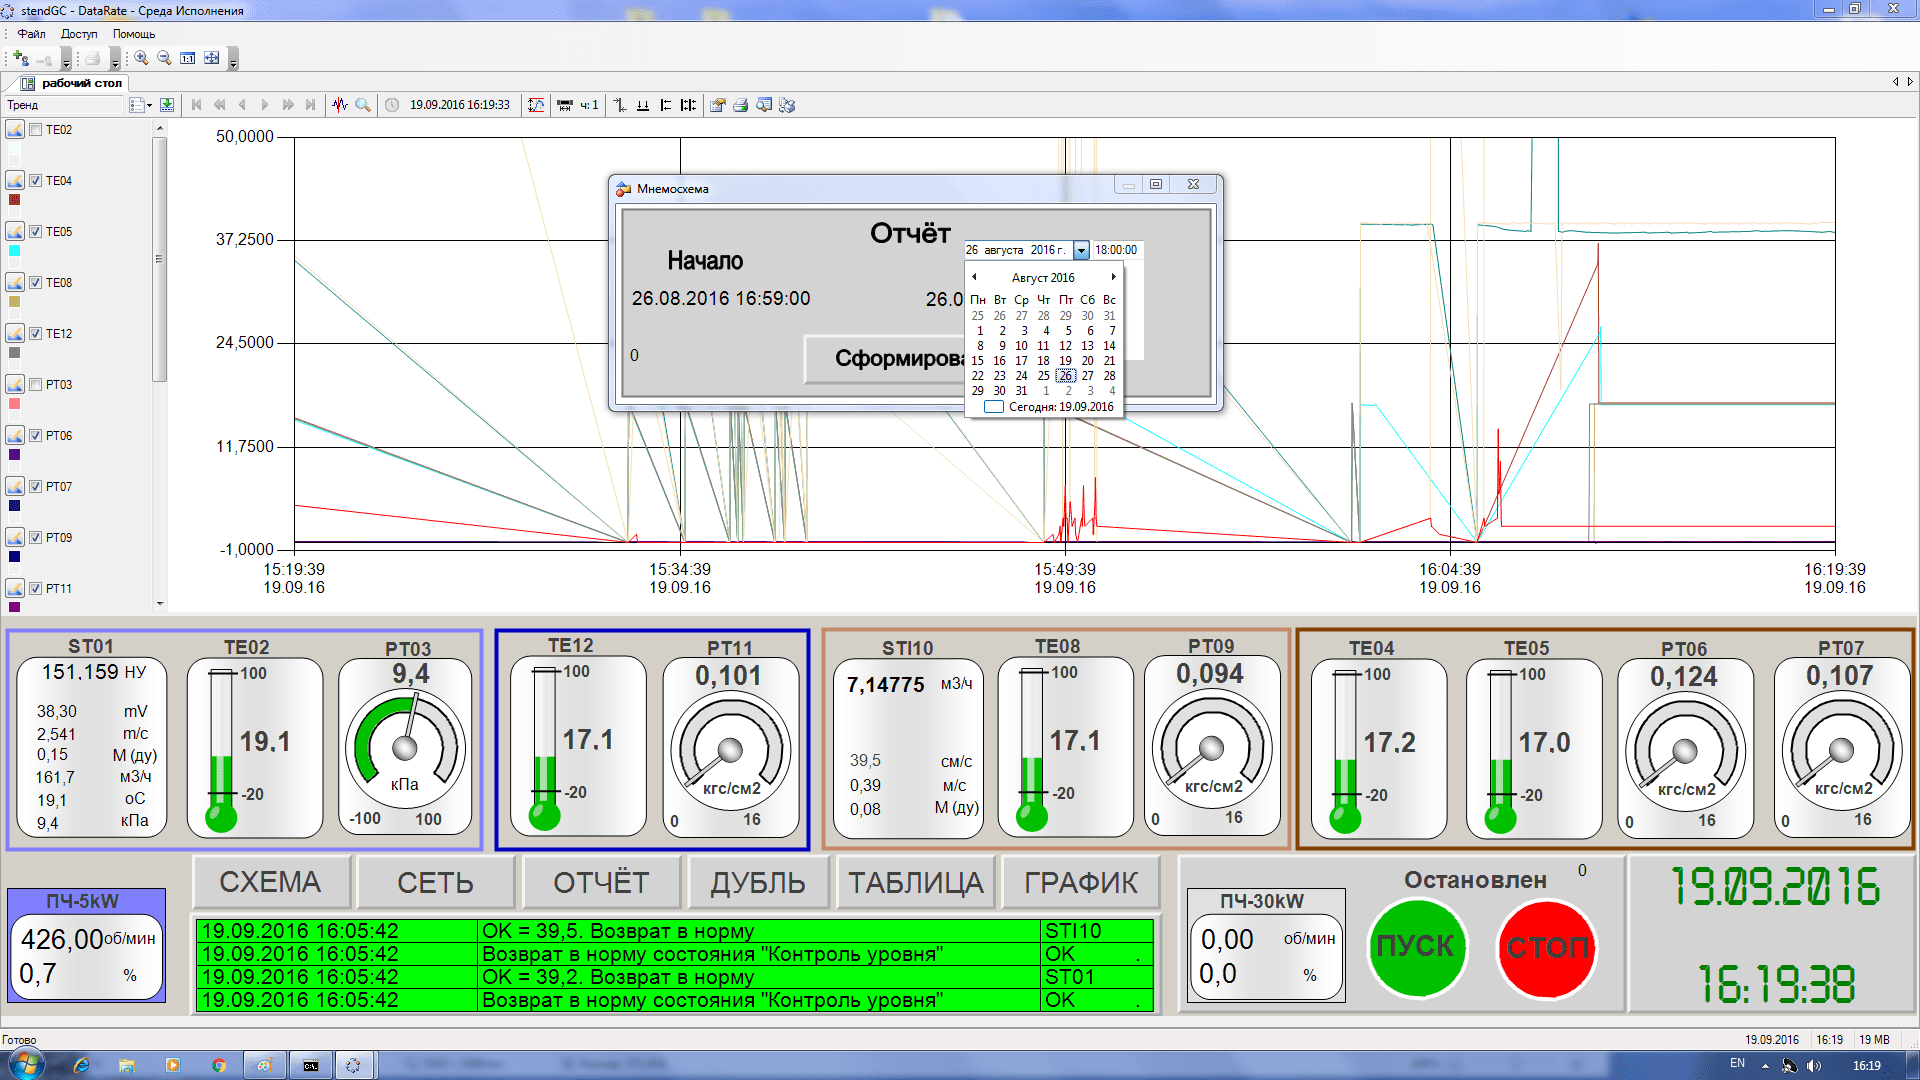
Task: Open the date dropdown in report dialog
Action: coord(1081,250)
